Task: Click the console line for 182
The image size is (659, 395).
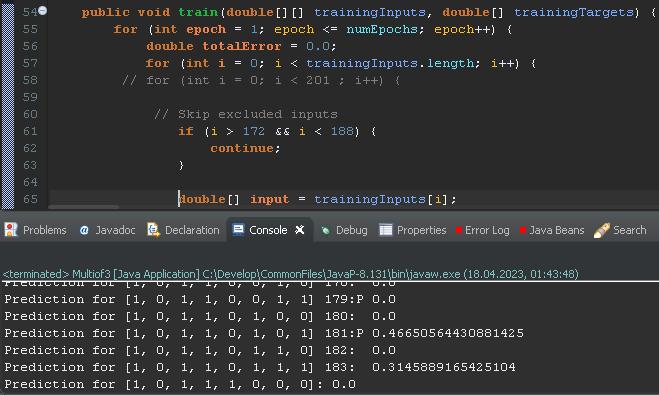Action: pos(200,350)
